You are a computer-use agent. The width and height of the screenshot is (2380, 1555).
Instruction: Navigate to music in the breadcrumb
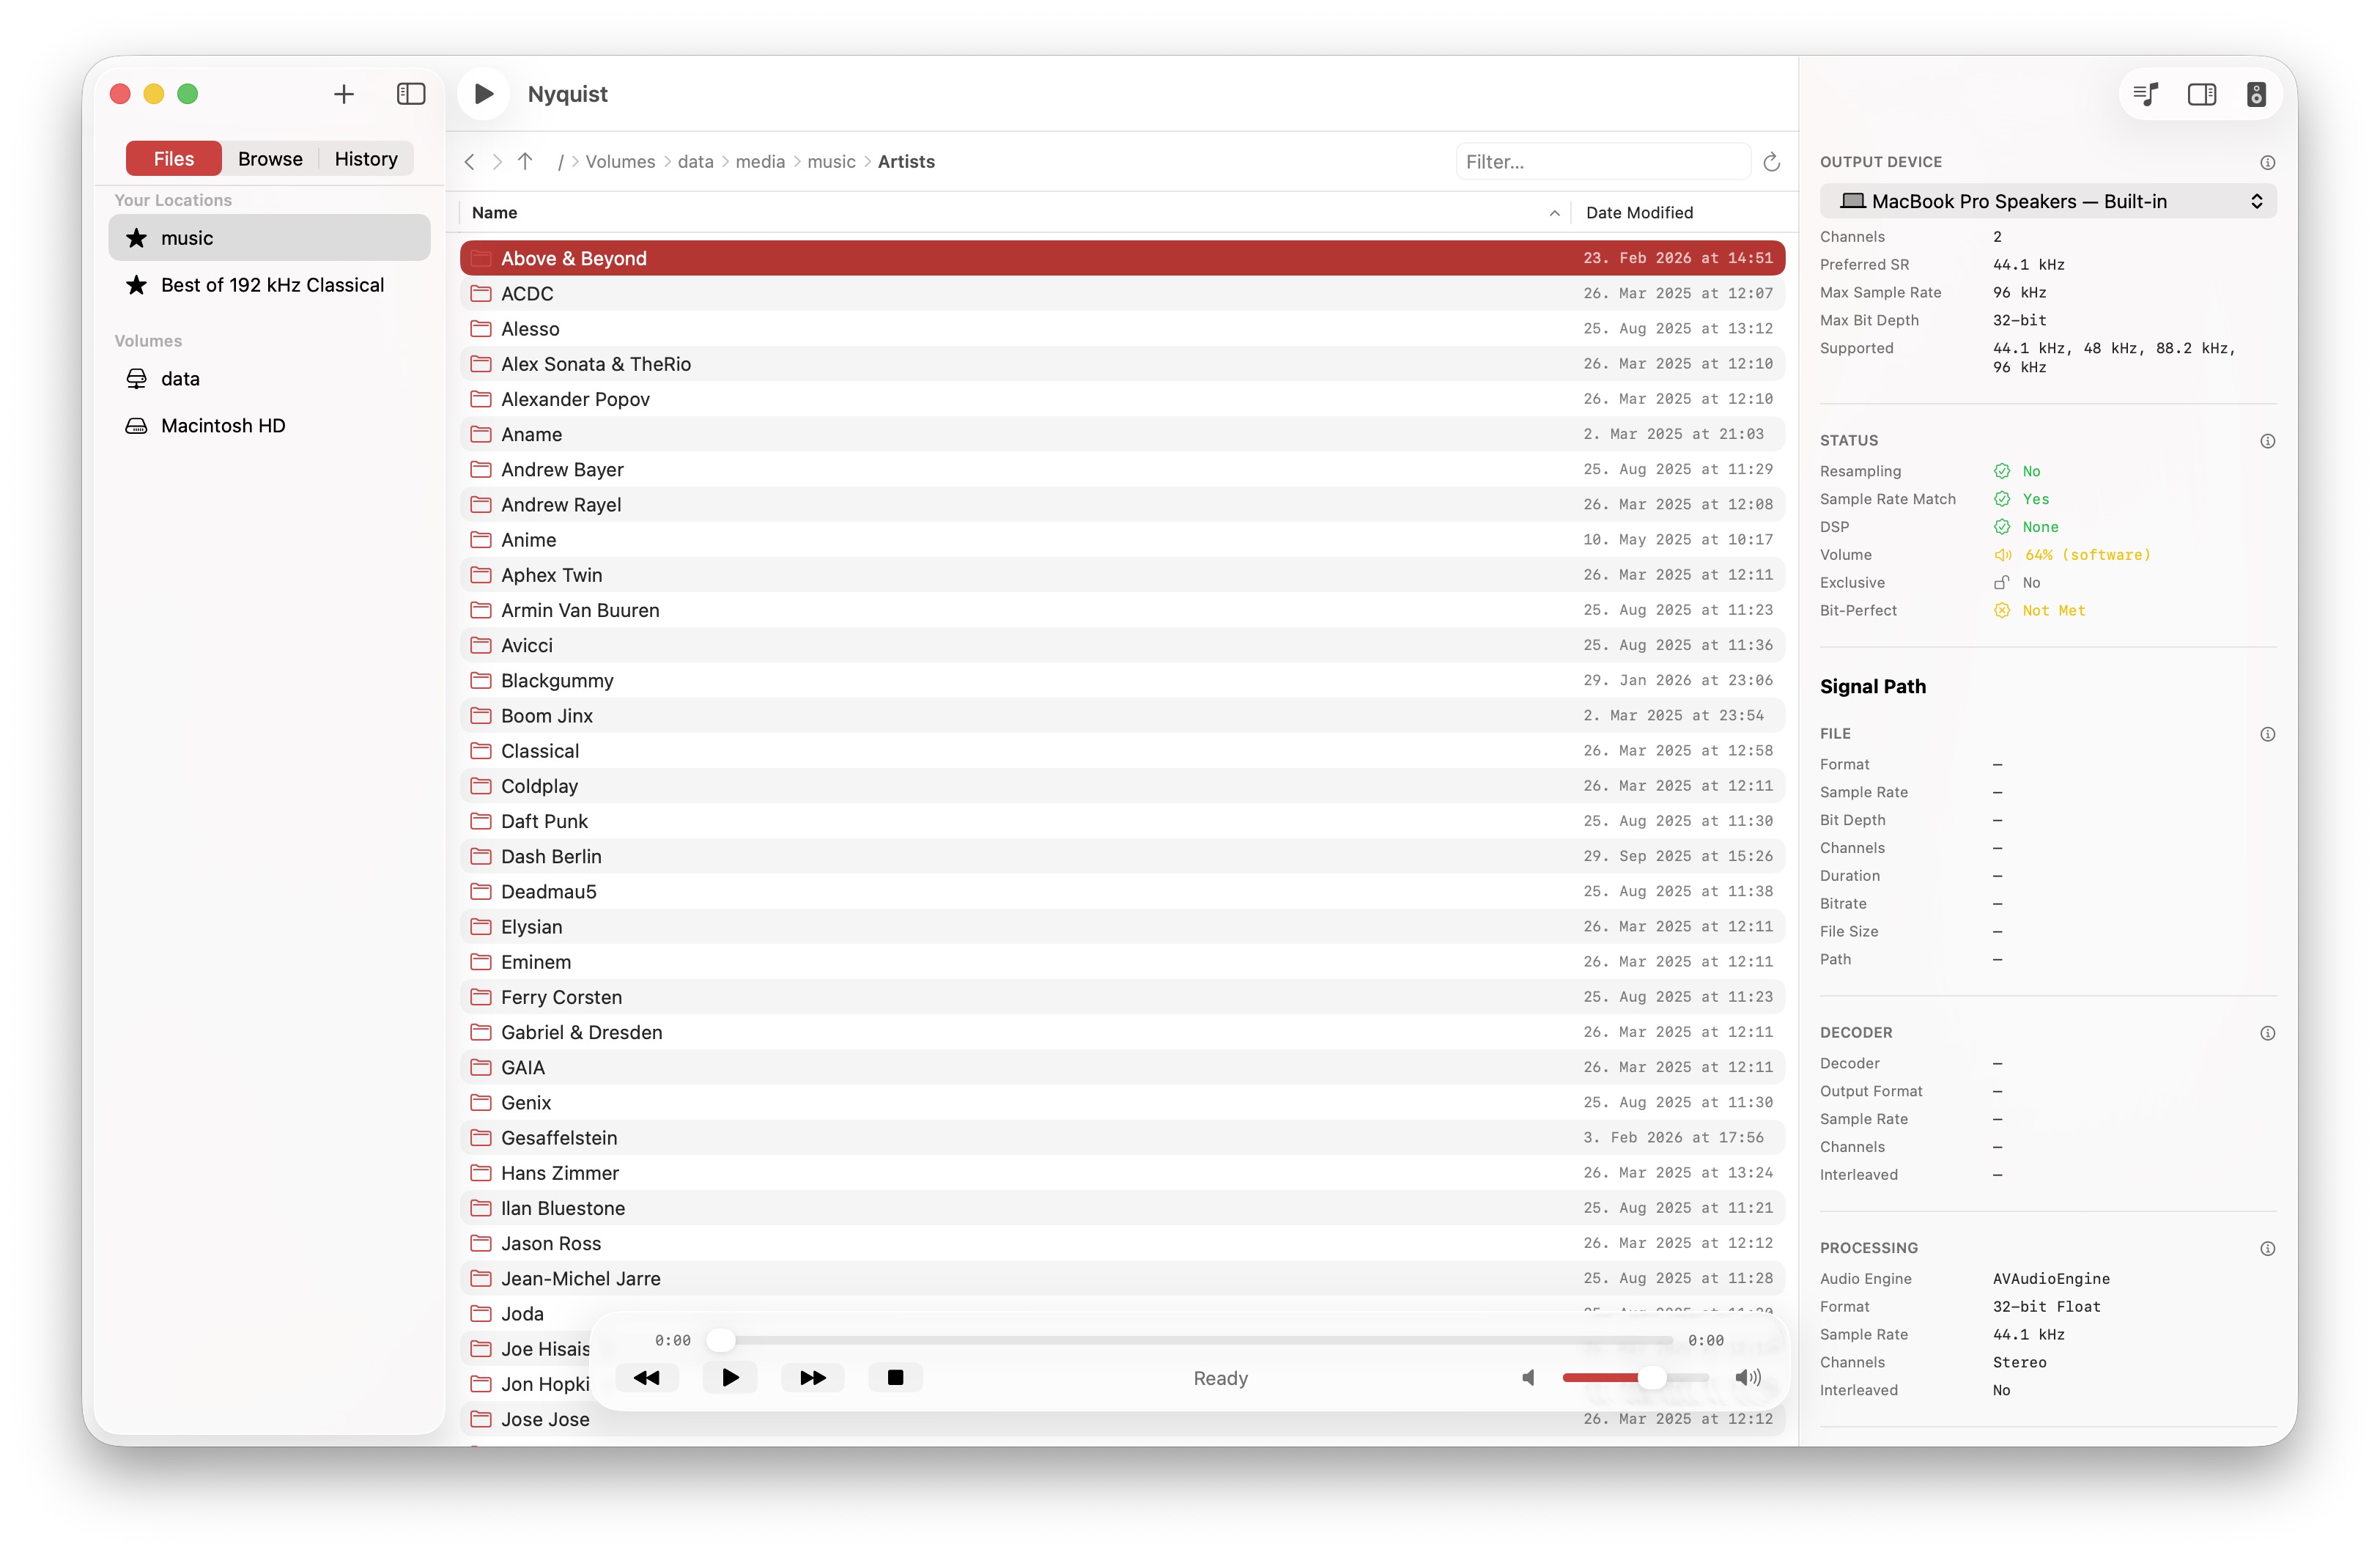[x=831, y=162]
